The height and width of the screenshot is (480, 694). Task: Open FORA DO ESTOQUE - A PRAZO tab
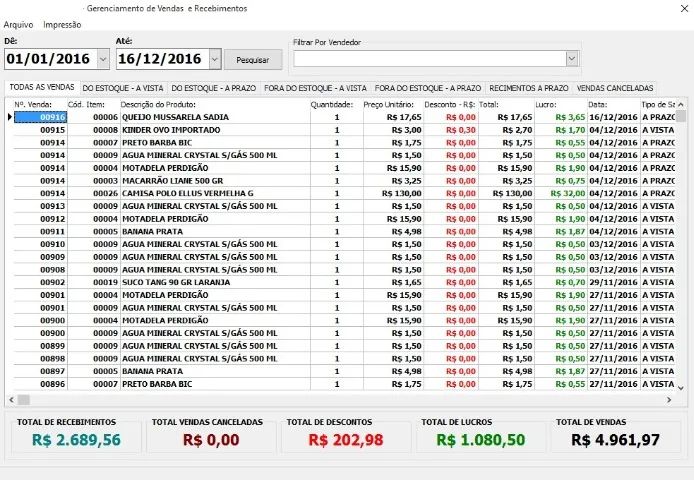pyautogui.click(x=428, y=88)
